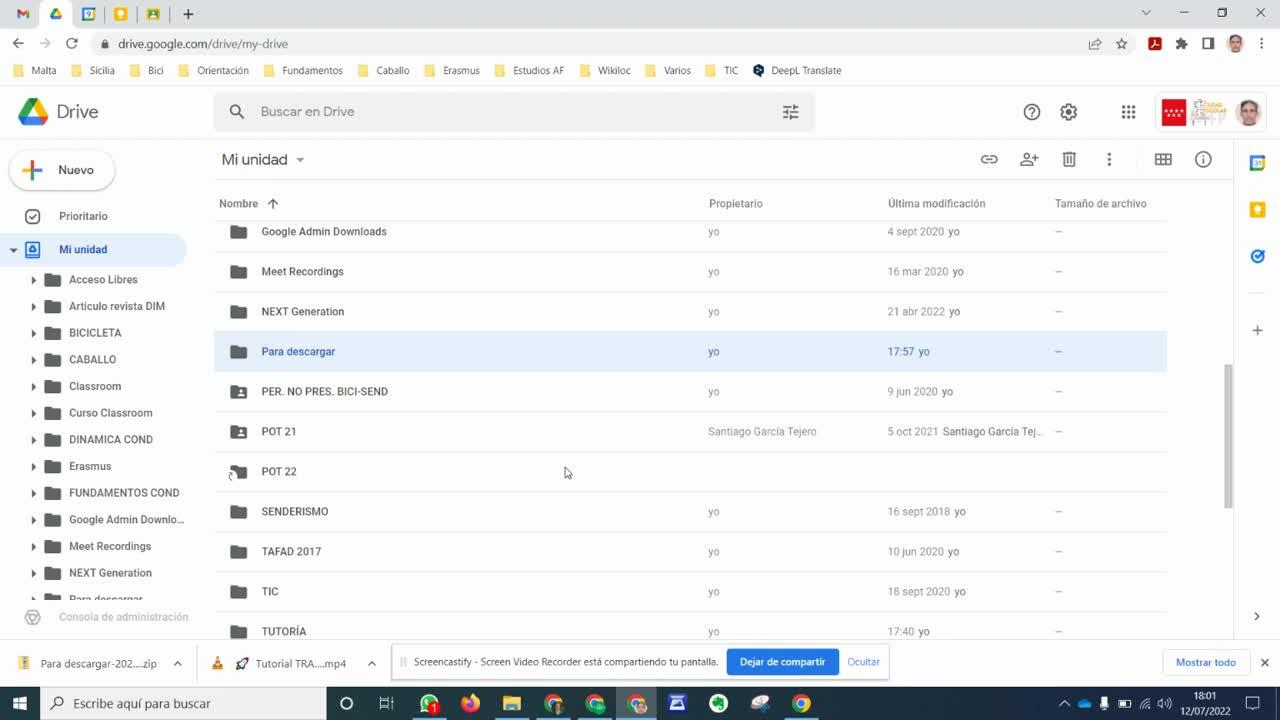The height and width of the screenshot is (720, 1280).
Task: Open Gmail browser tab
Action: point(23,14)
